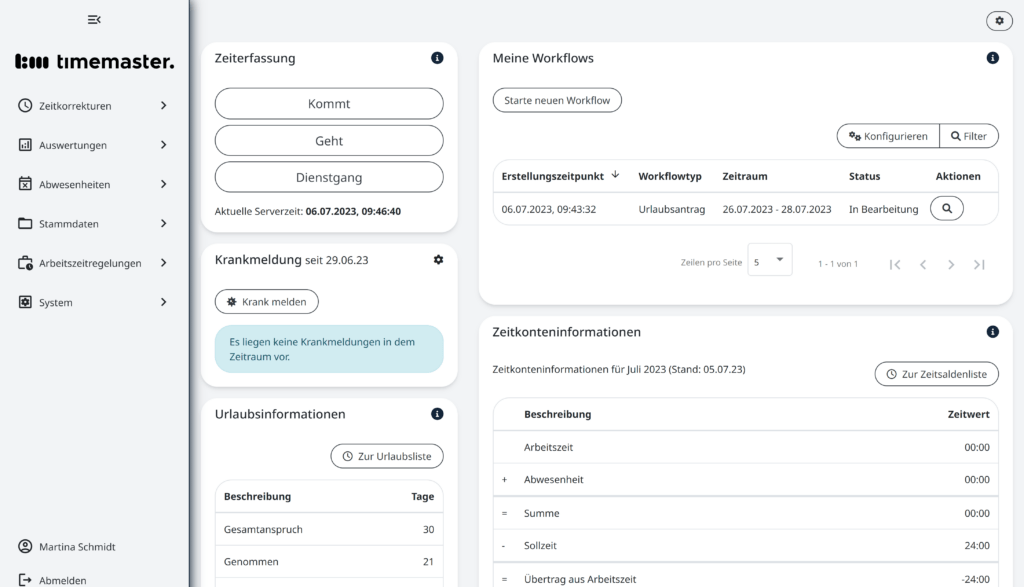Open info for Zeitkontoinformationen panel
The width and height of the screenshot is (1024, 587).
coord(992,331)
